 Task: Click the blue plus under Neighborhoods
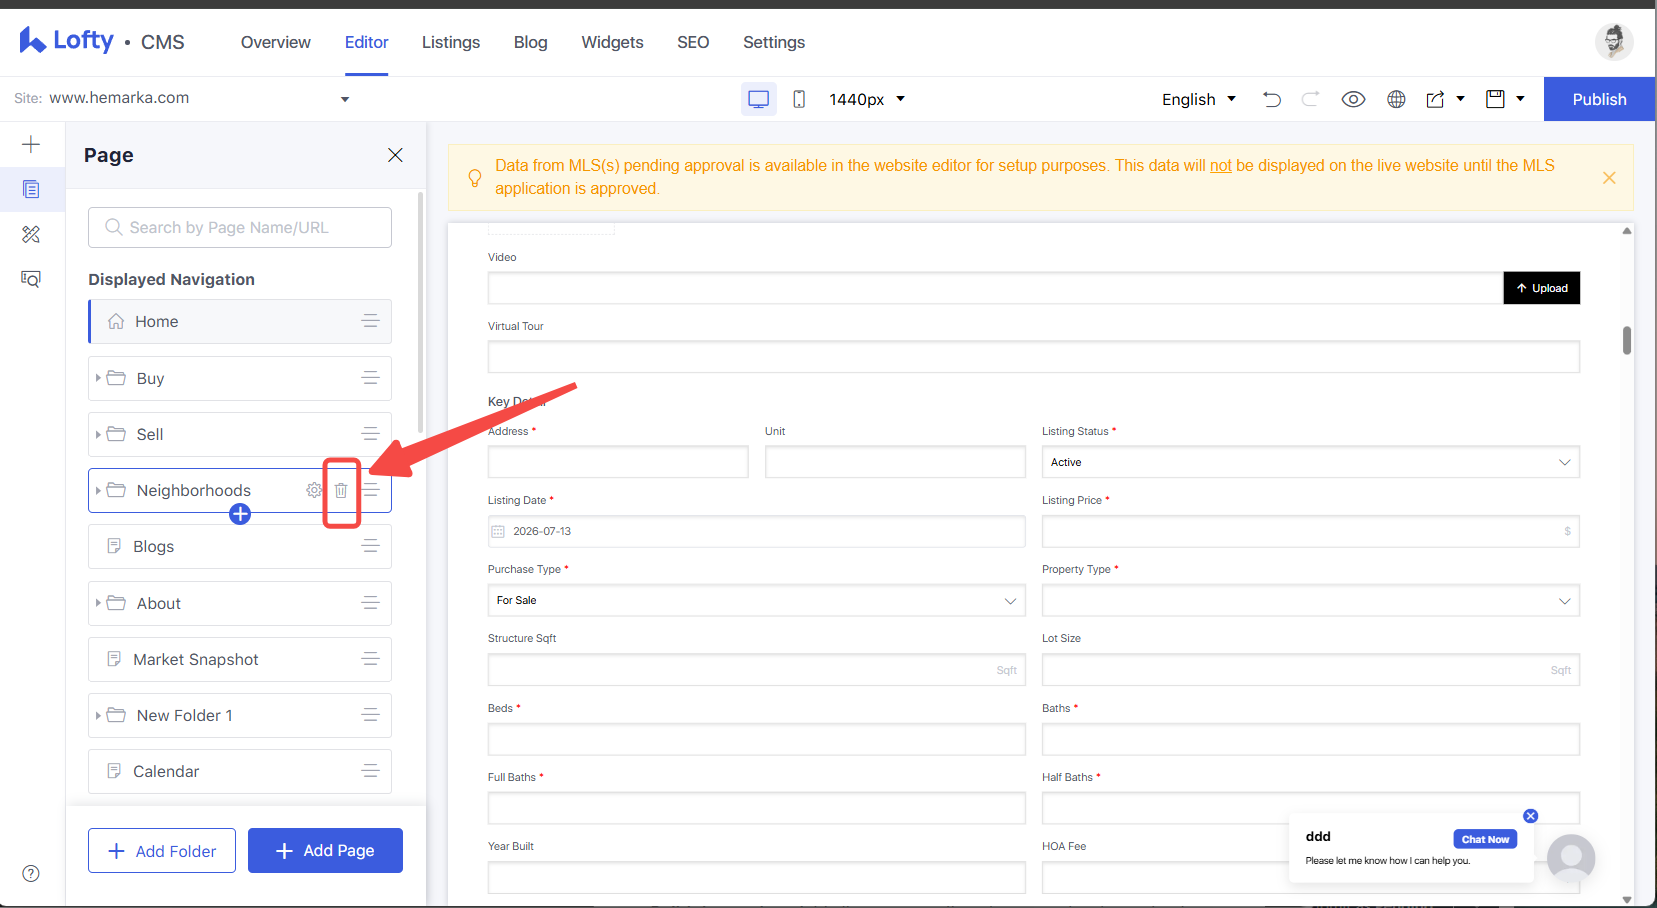[240, 514]
